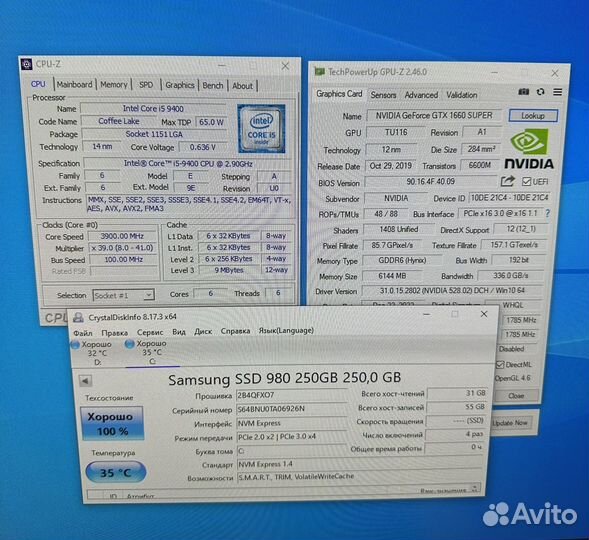Click the Bus Interface question mark icon
Viewport: 589px width, 540px height.
(548, 213)
